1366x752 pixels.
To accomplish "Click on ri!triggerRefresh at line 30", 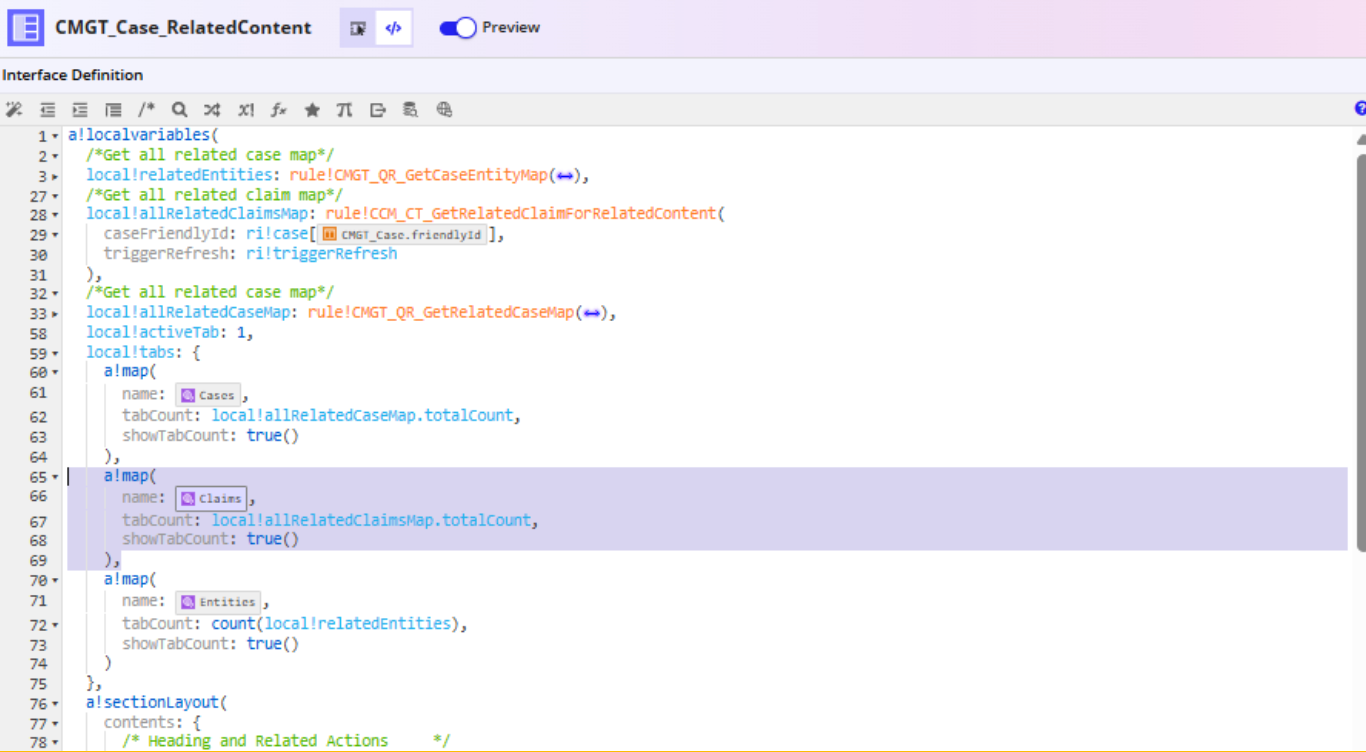I will (x=321, y=254).
